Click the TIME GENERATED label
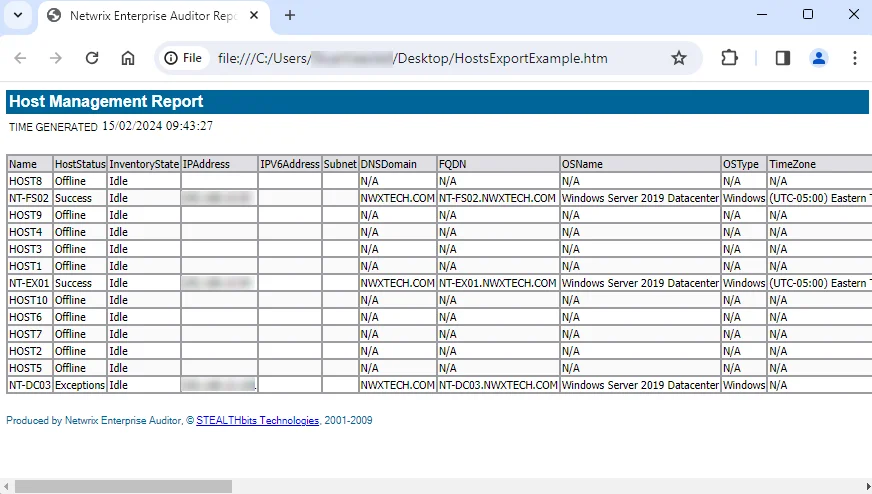 click(53, 127)
